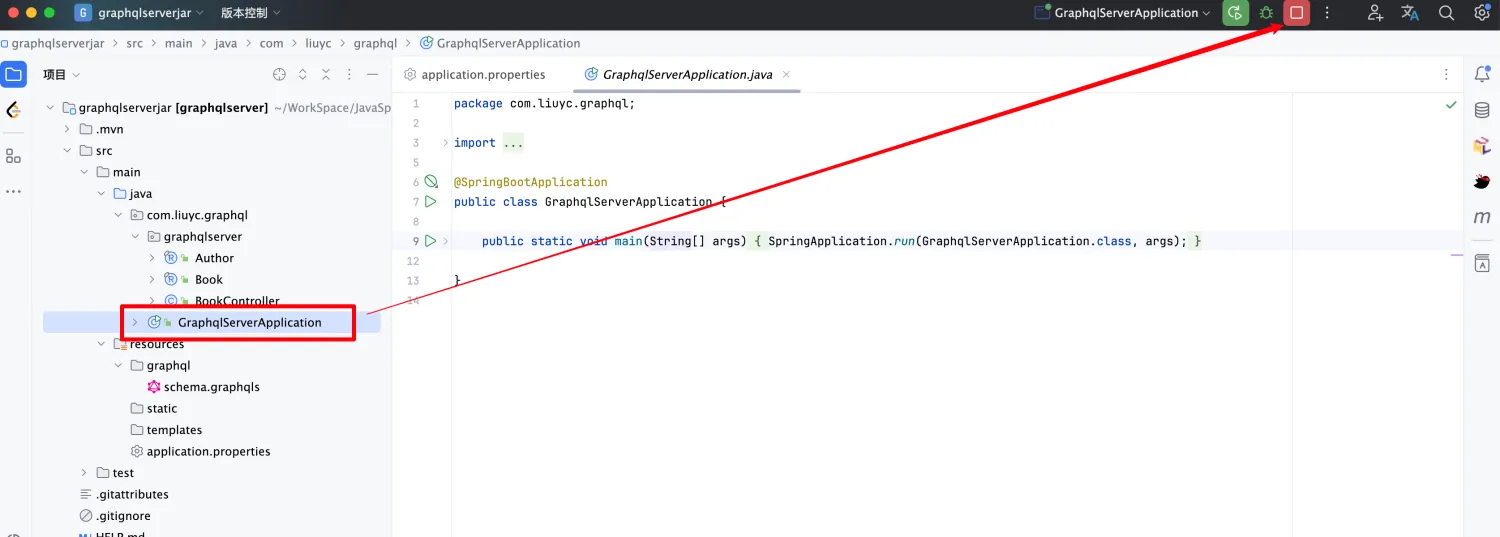Open the Structure tool window icon
1500x537 pixels.
coord(13,156)
